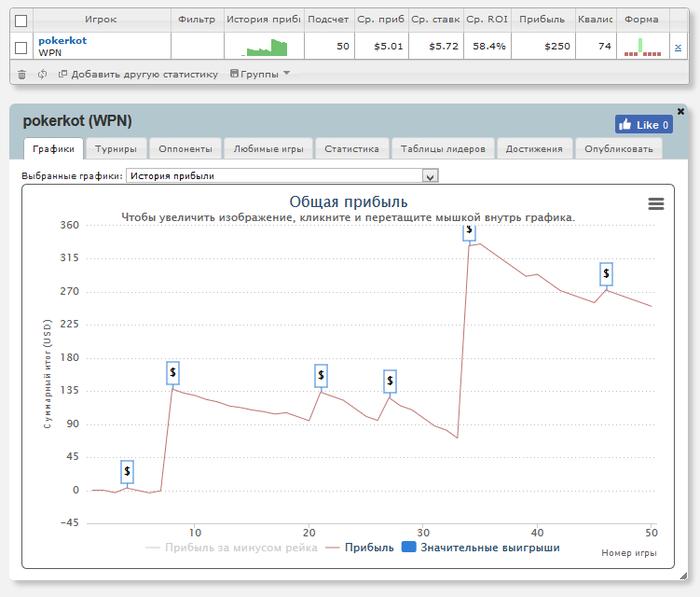
Task: Click the dollar marker near game 27
Action: [x=390, y=381]
